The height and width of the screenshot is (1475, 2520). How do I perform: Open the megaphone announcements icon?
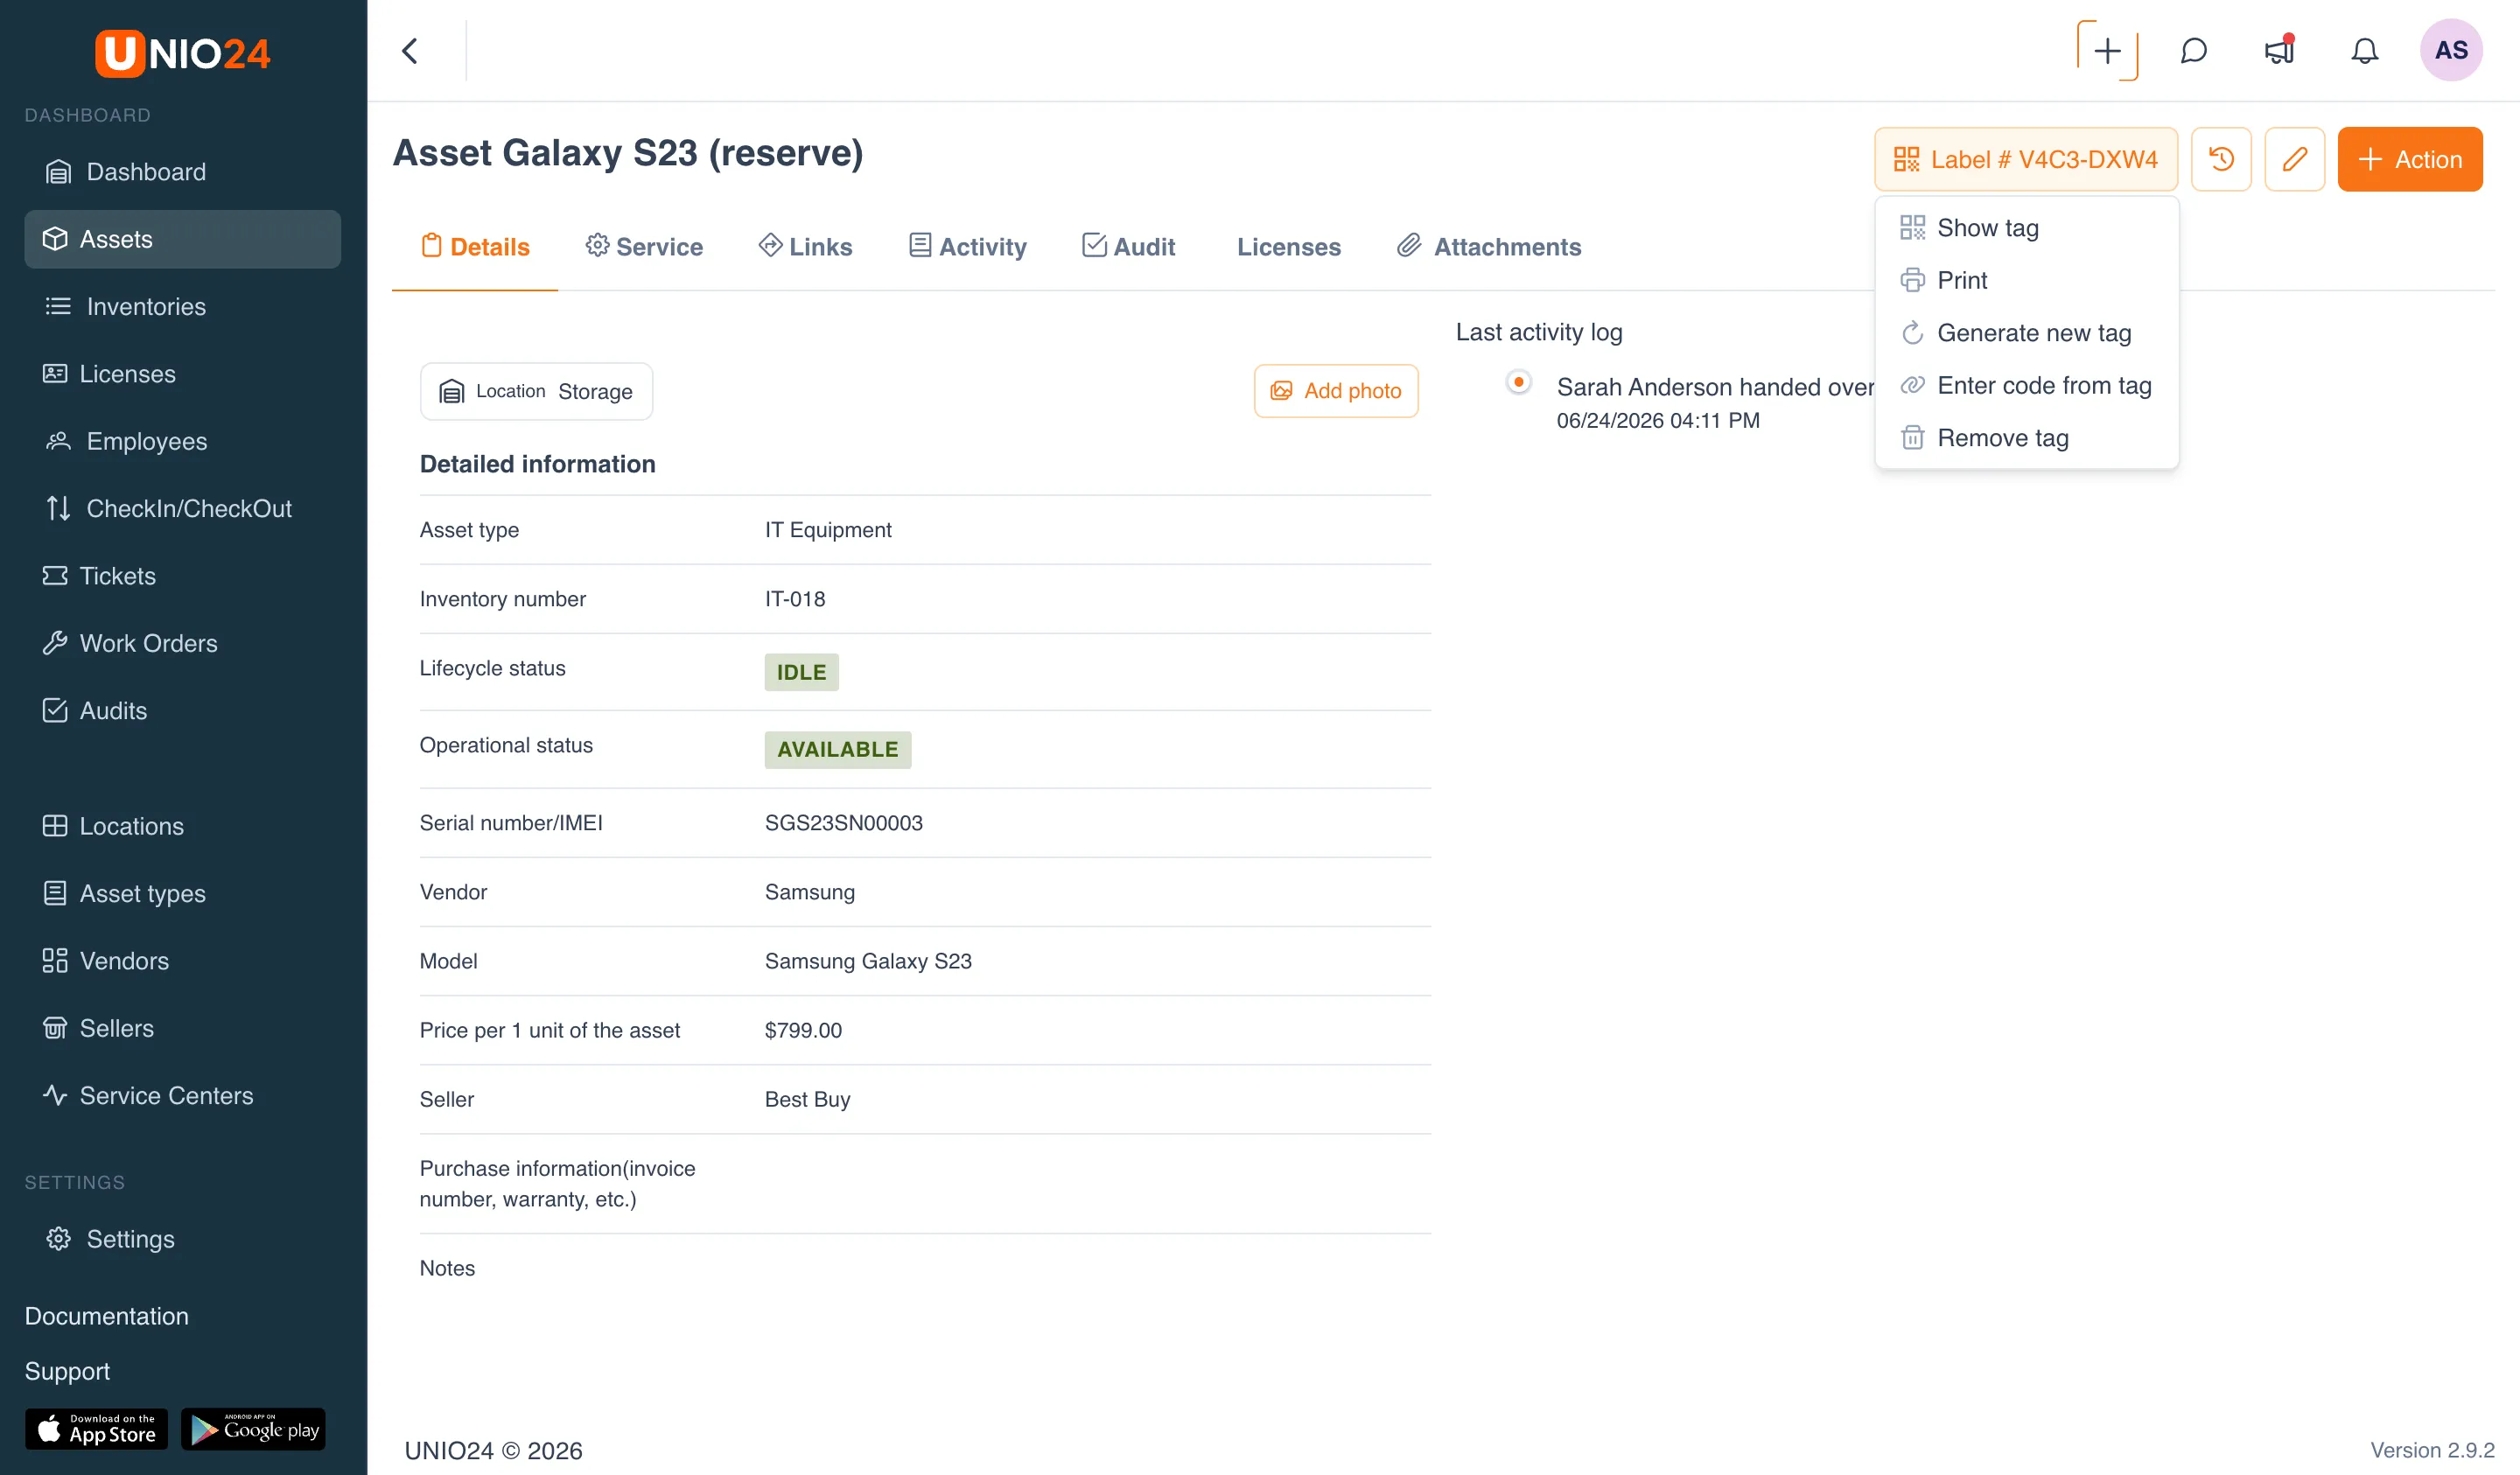click(2279, 50)
